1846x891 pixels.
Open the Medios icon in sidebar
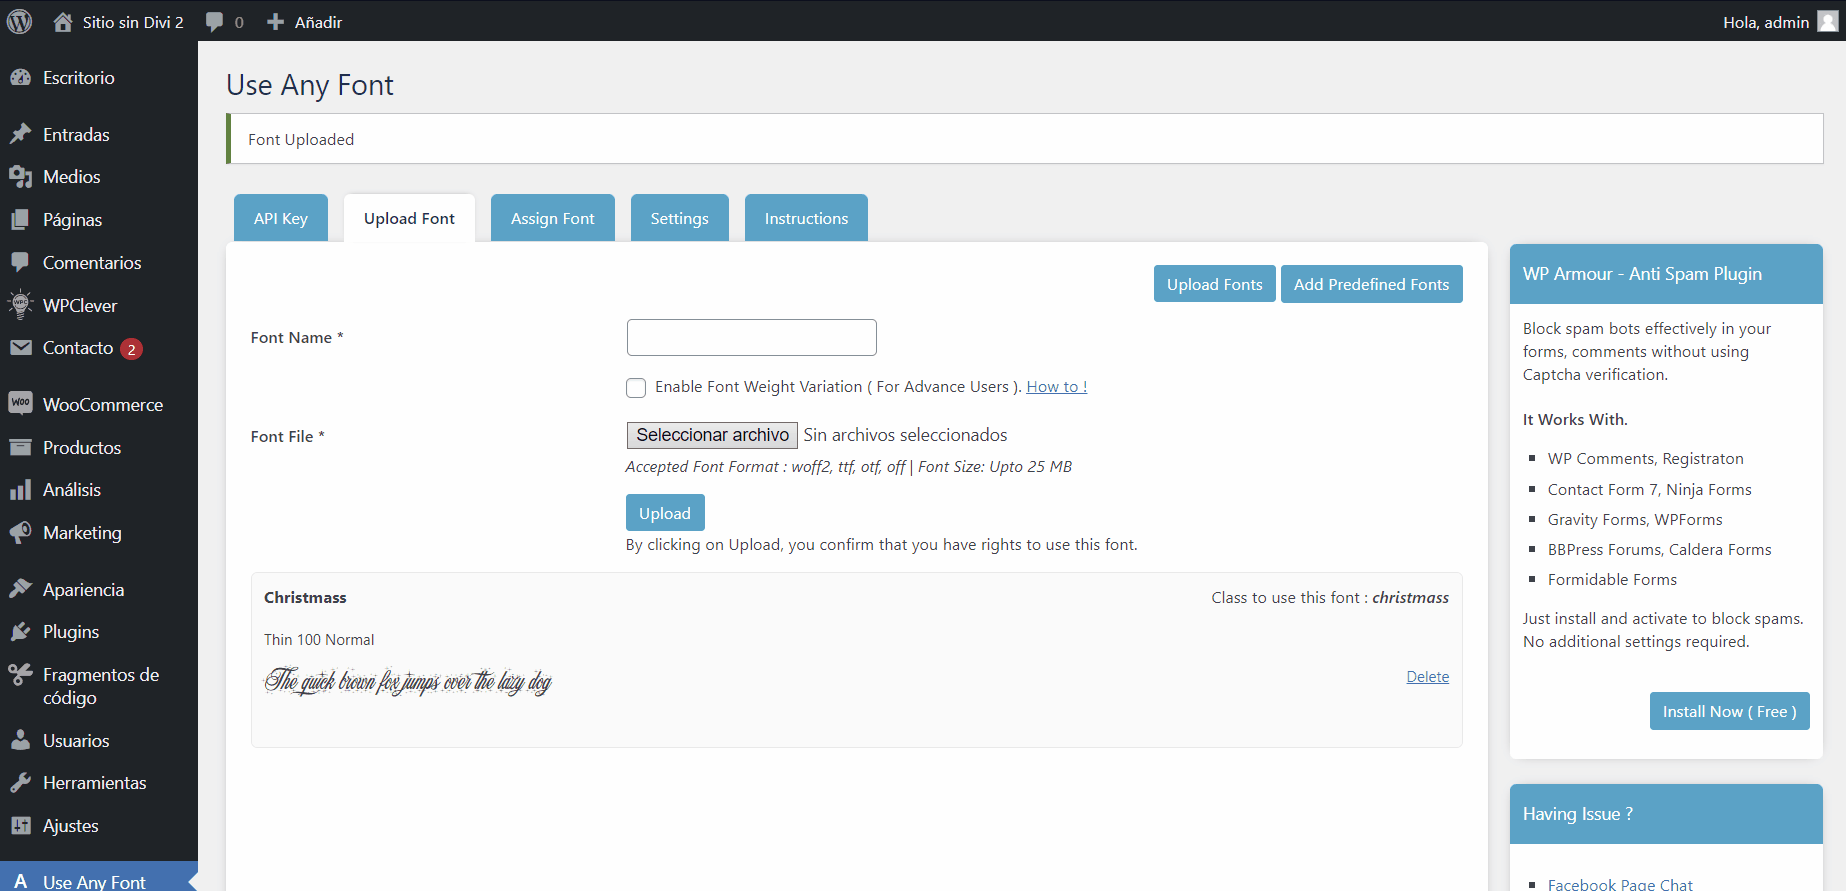coord(20,177)
